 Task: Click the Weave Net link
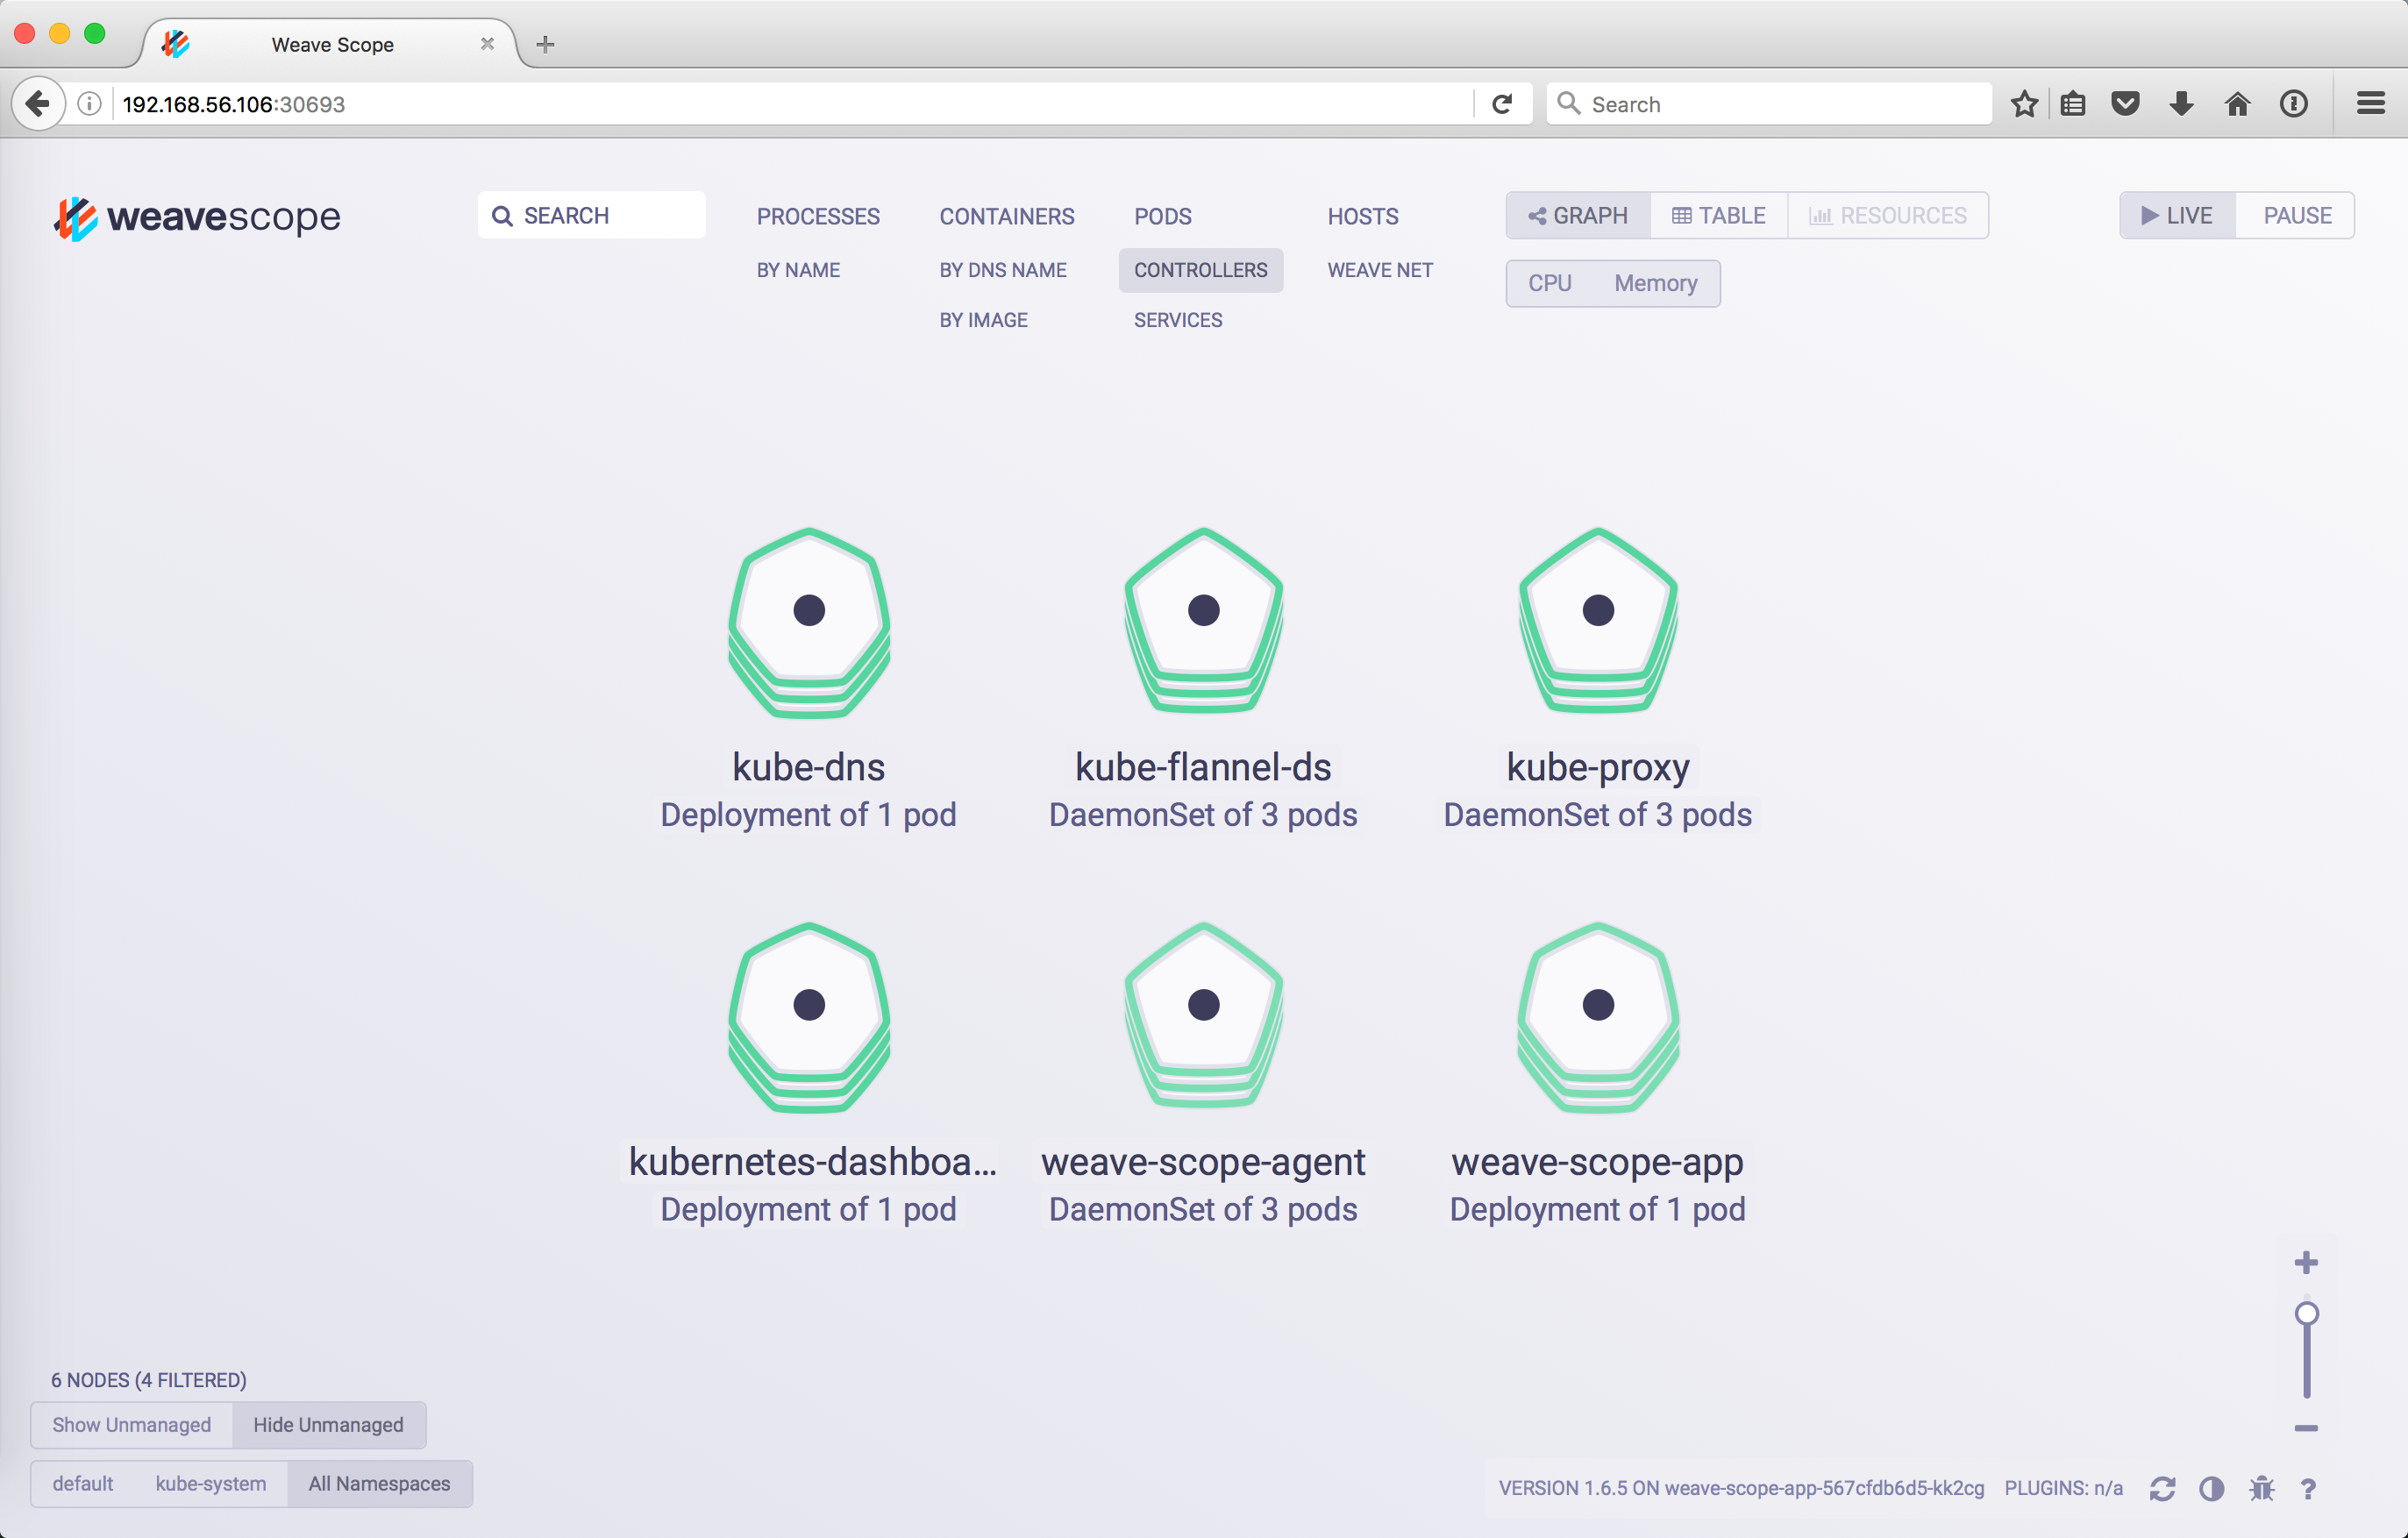click(x=1379, y=270)
